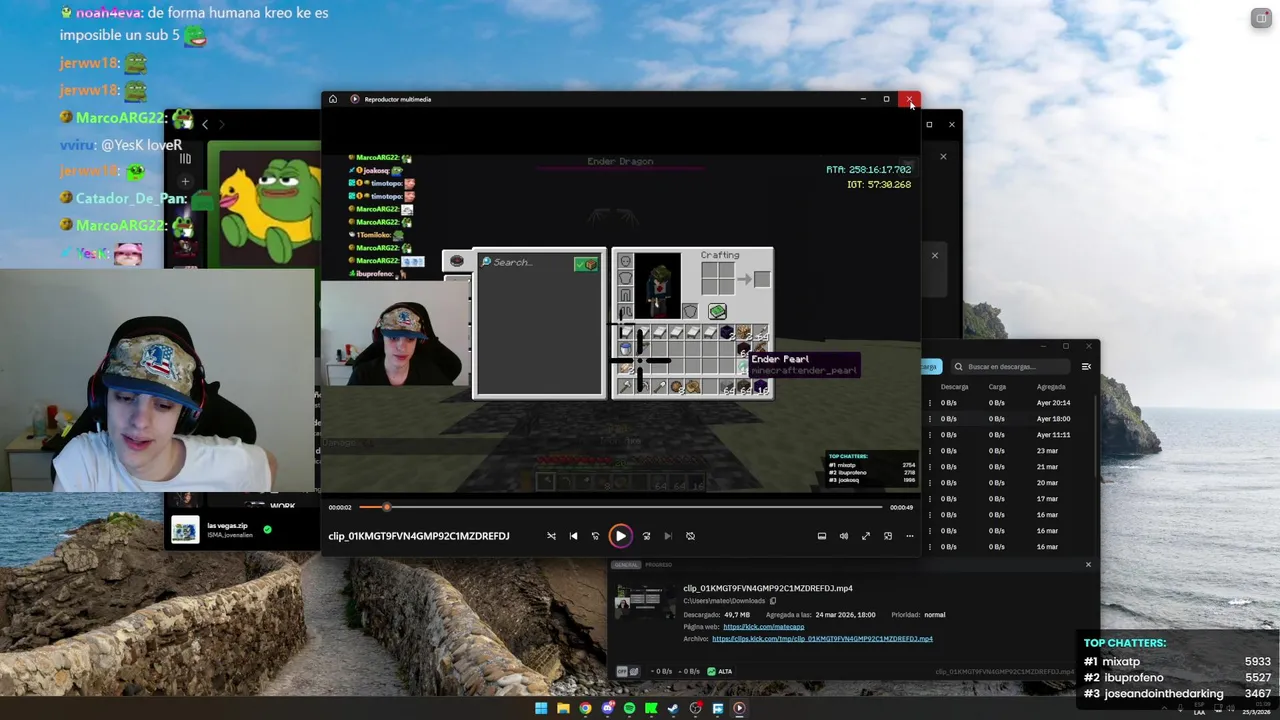The image size is (1280, 720).
Task: Click the media player seek bar handle
Action: 386,507
